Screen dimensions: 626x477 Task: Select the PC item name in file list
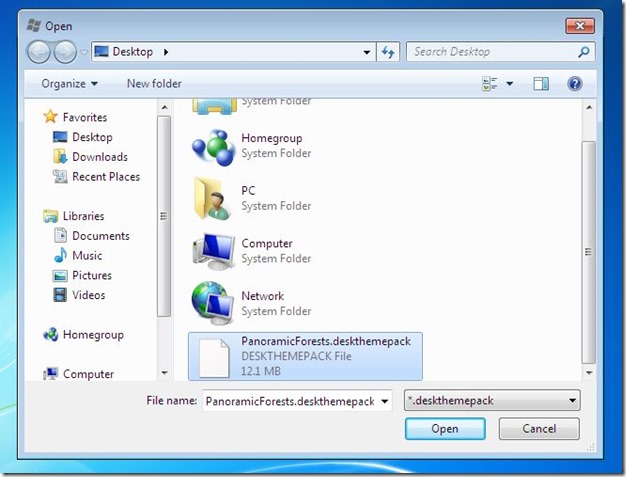[248, 190]
